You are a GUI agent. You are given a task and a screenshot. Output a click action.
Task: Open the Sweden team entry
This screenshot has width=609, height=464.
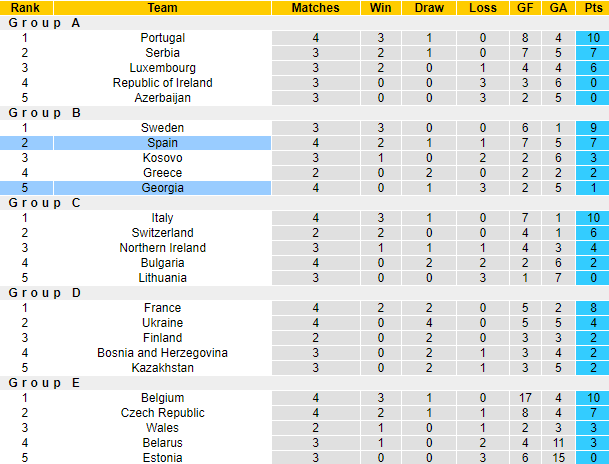tap(163, 128)
